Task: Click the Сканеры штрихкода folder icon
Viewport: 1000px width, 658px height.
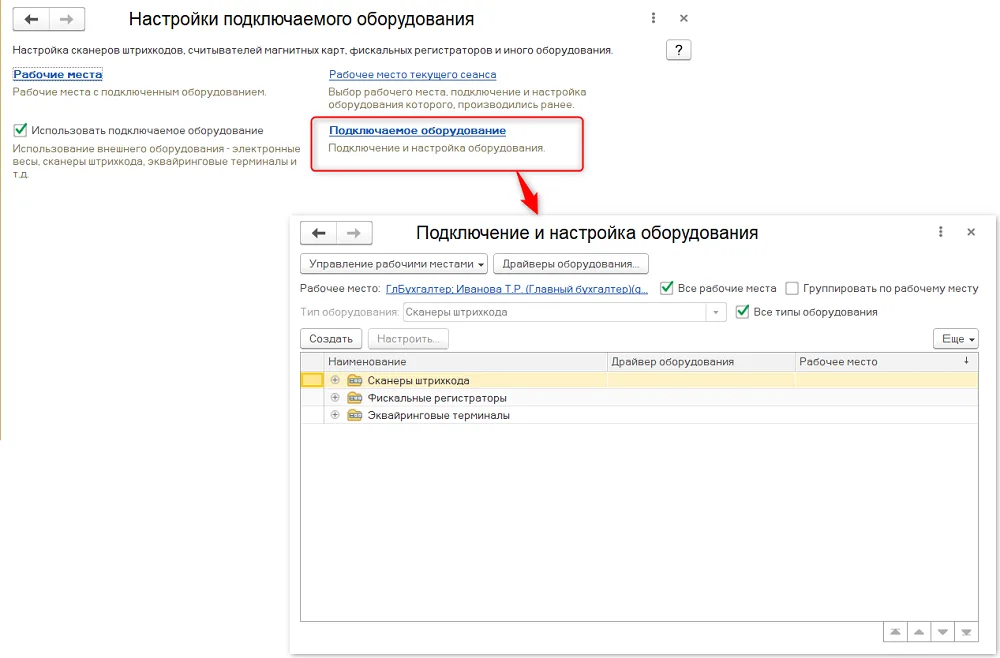Action: point(355,380)
